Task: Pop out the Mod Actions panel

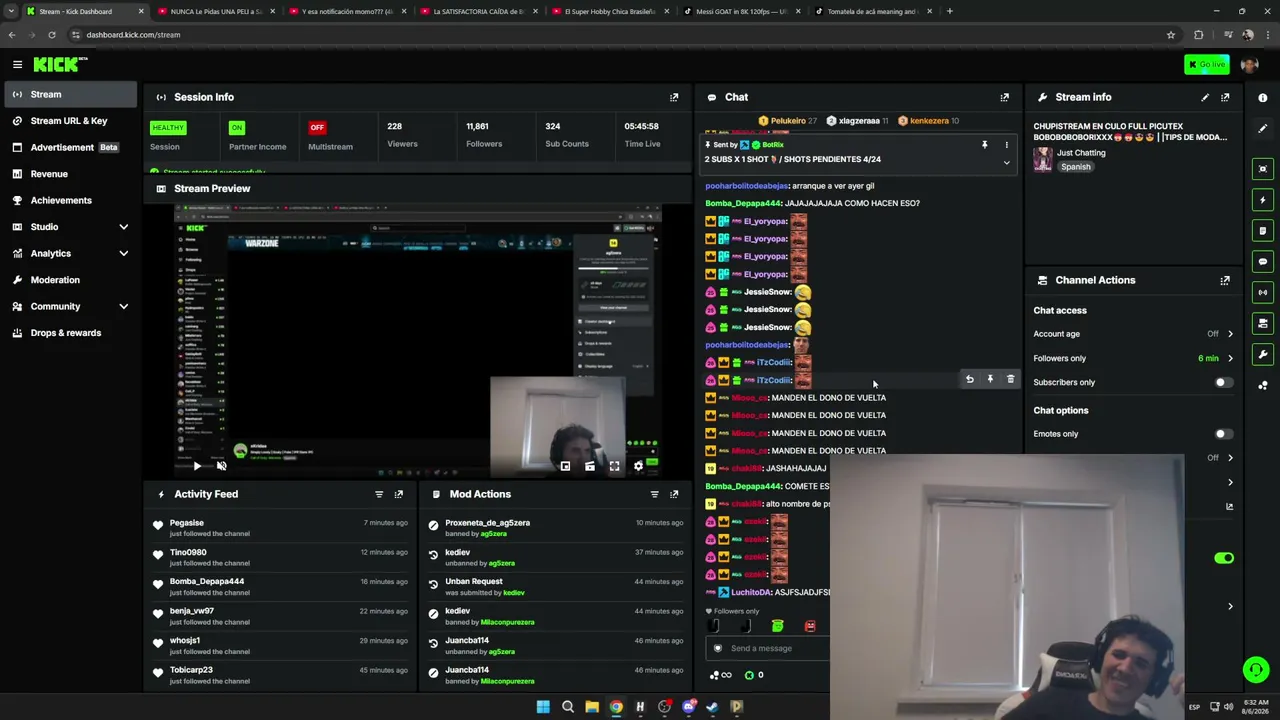Action: 674,494
